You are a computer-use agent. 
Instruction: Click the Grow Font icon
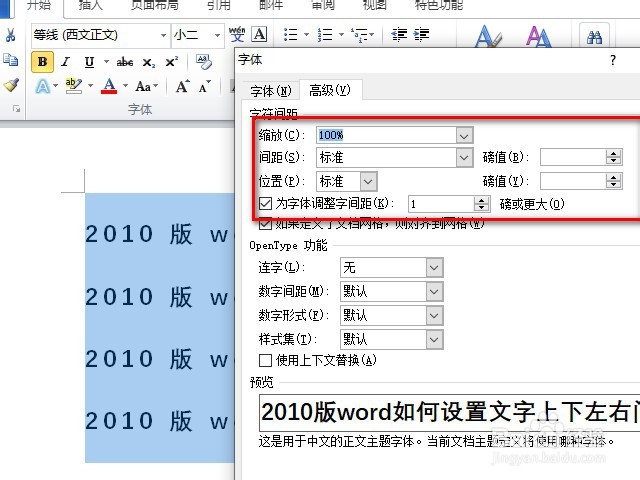click(182, 86)
